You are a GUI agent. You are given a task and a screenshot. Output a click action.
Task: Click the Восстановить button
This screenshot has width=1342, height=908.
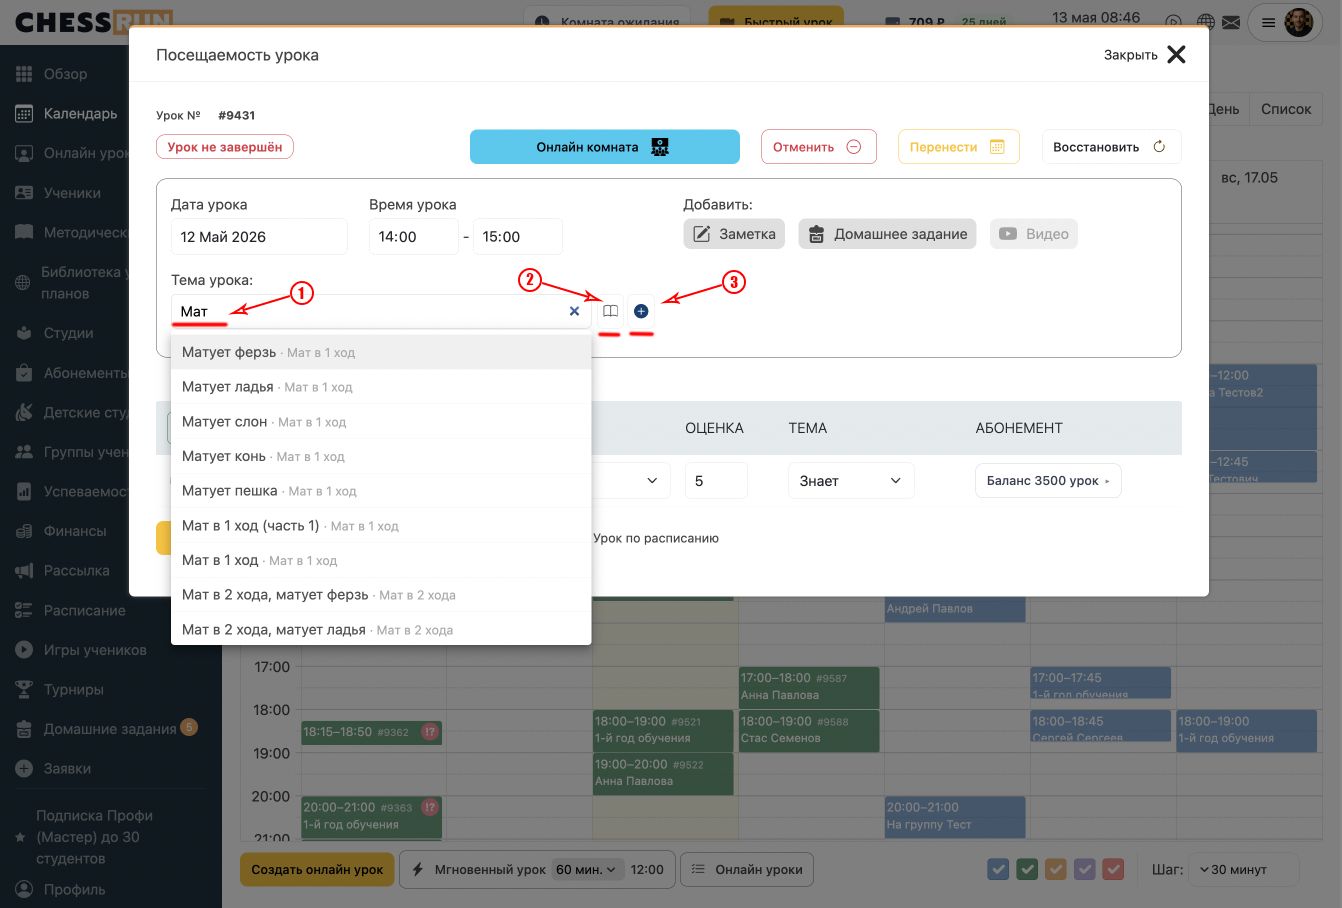pos(1111,147)
